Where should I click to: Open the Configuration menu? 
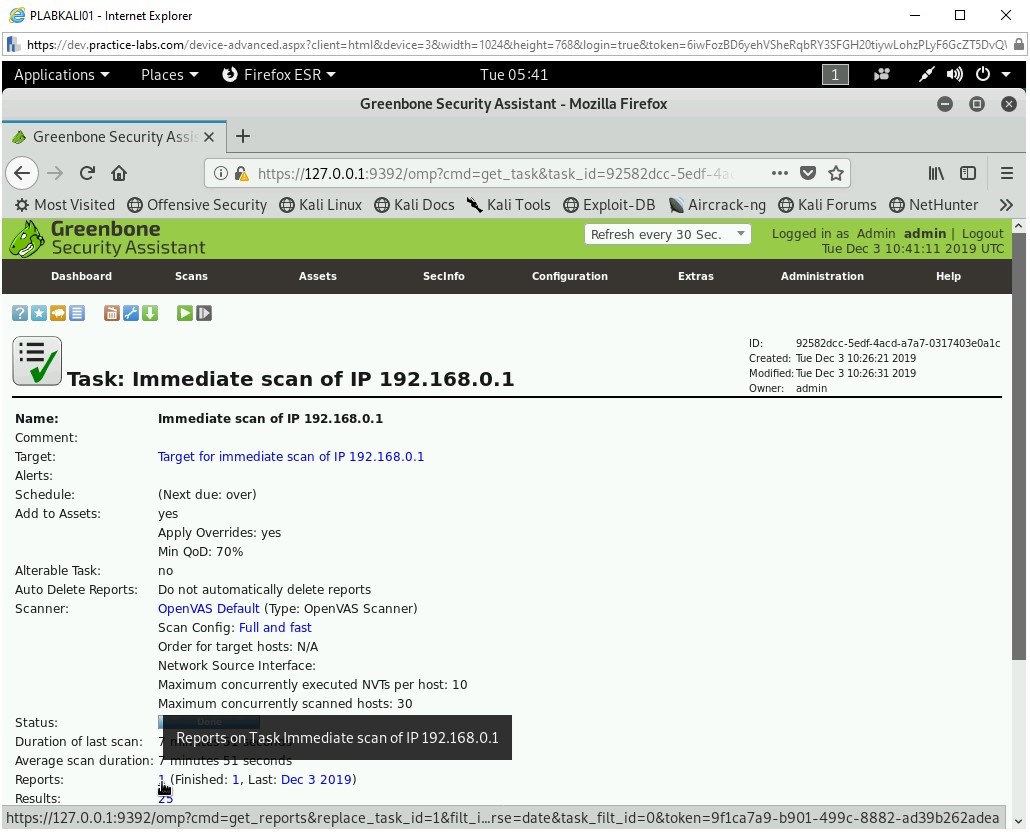[569, 276]
